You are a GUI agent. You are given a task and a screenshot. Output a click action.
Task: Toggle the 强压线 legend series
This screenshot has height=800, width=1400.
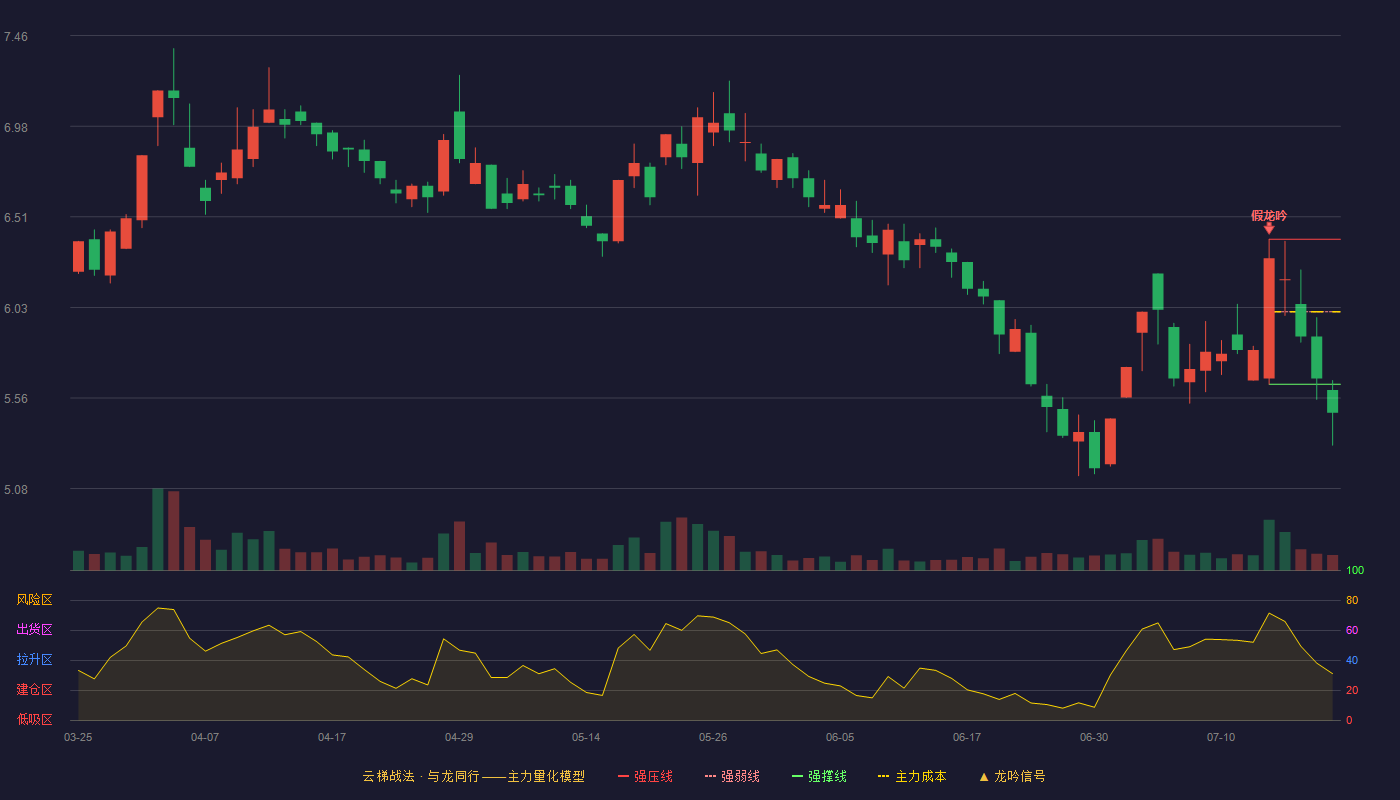pyautogui.click(x=645, y=776)
